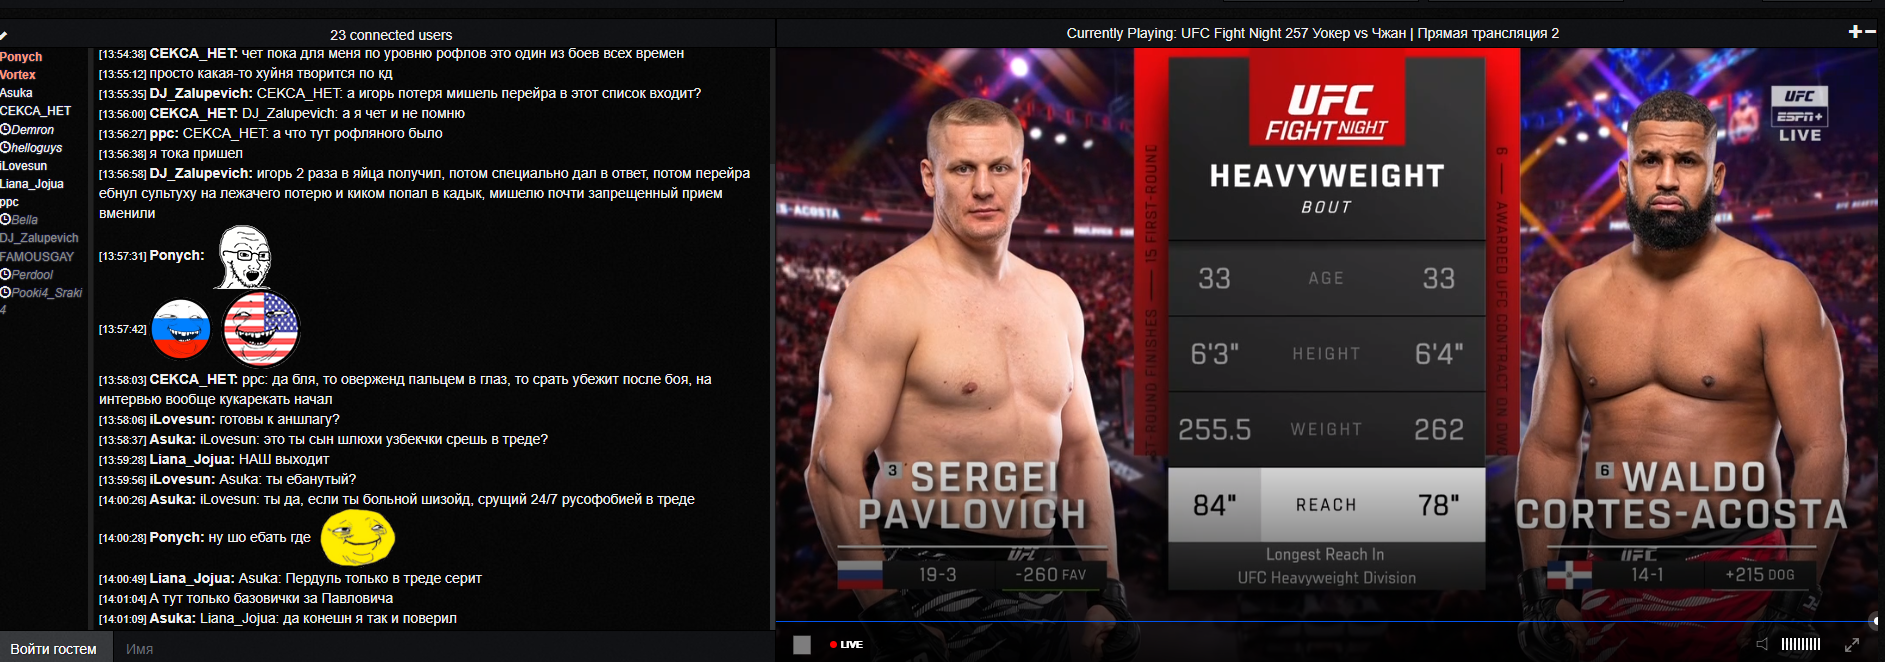This screenshot has width=1885, height=662.
Task: Mute the stream using the speaker icon
Action: point(1762,644)
